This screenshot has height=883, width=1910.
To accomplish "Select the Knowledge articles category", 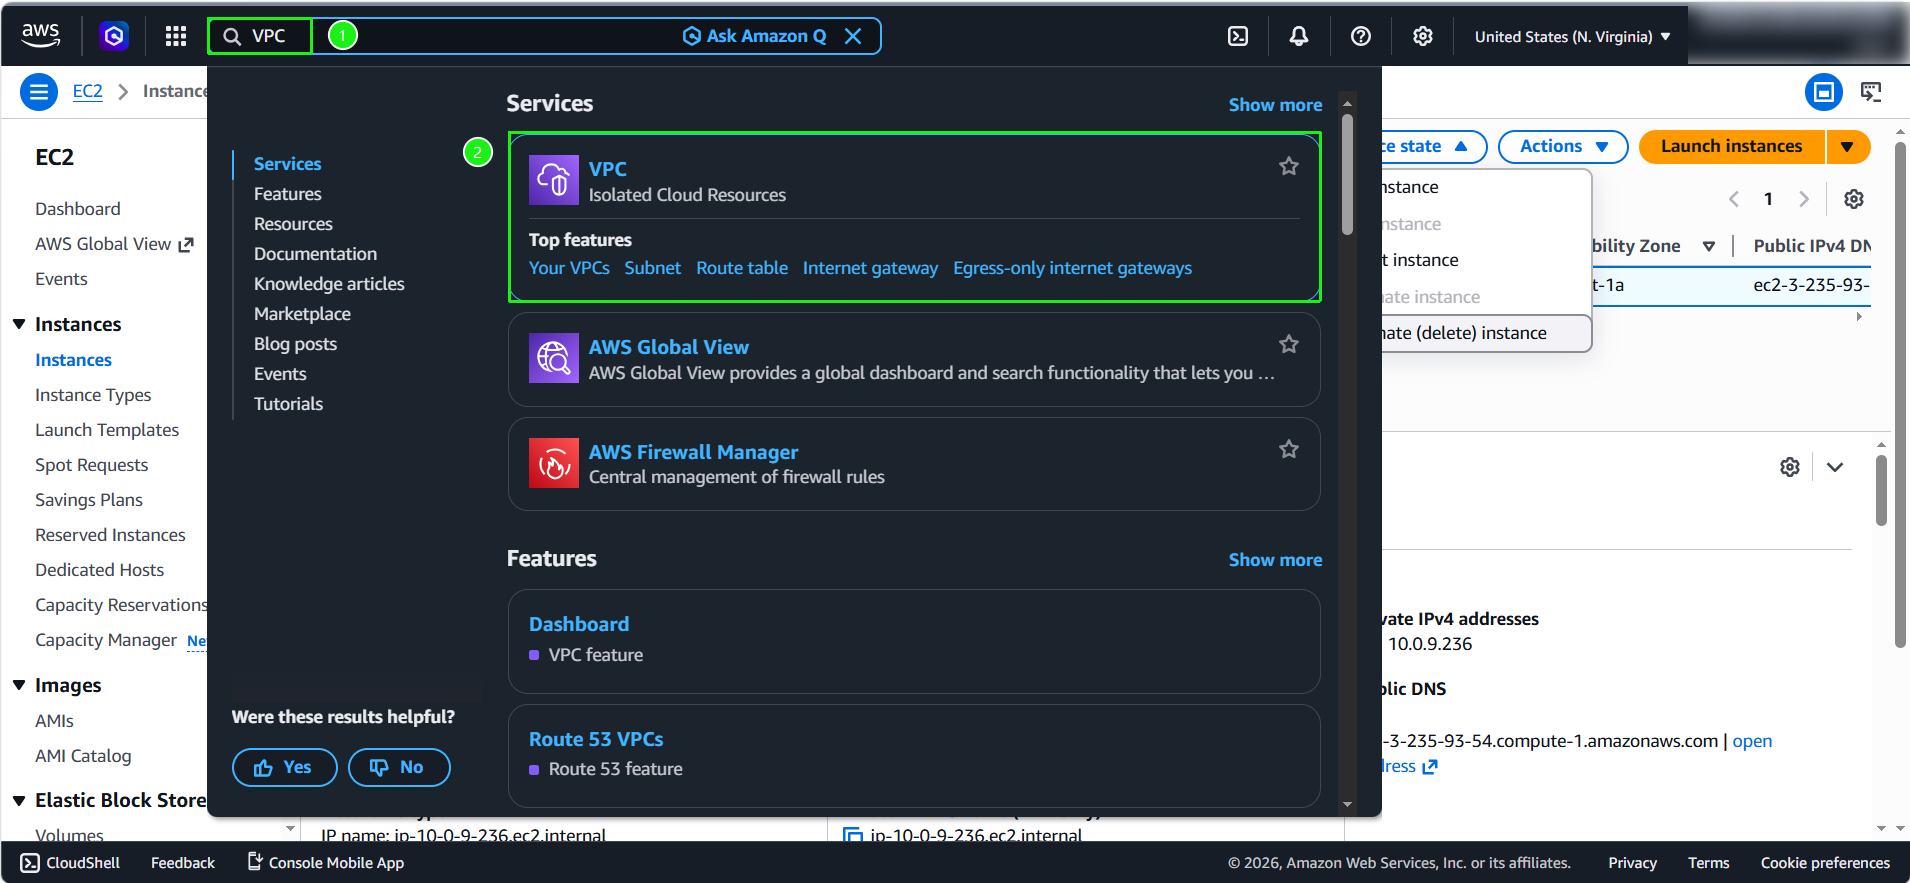I will 329,284.
